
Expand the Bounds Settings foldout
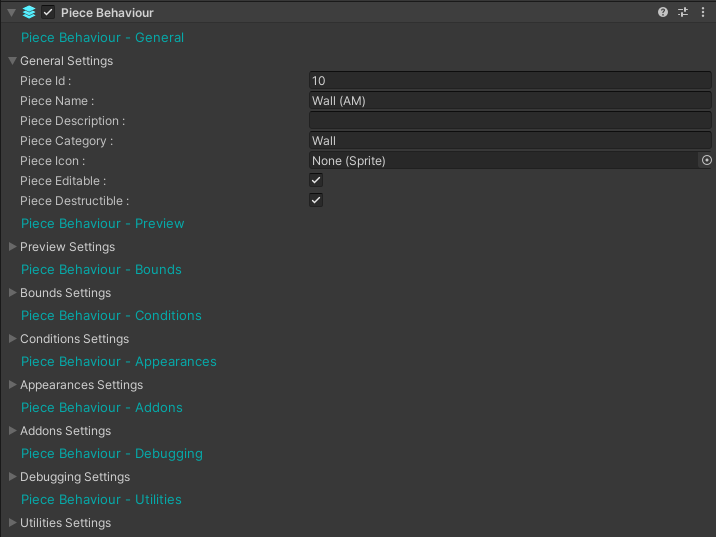coord(12,293)
